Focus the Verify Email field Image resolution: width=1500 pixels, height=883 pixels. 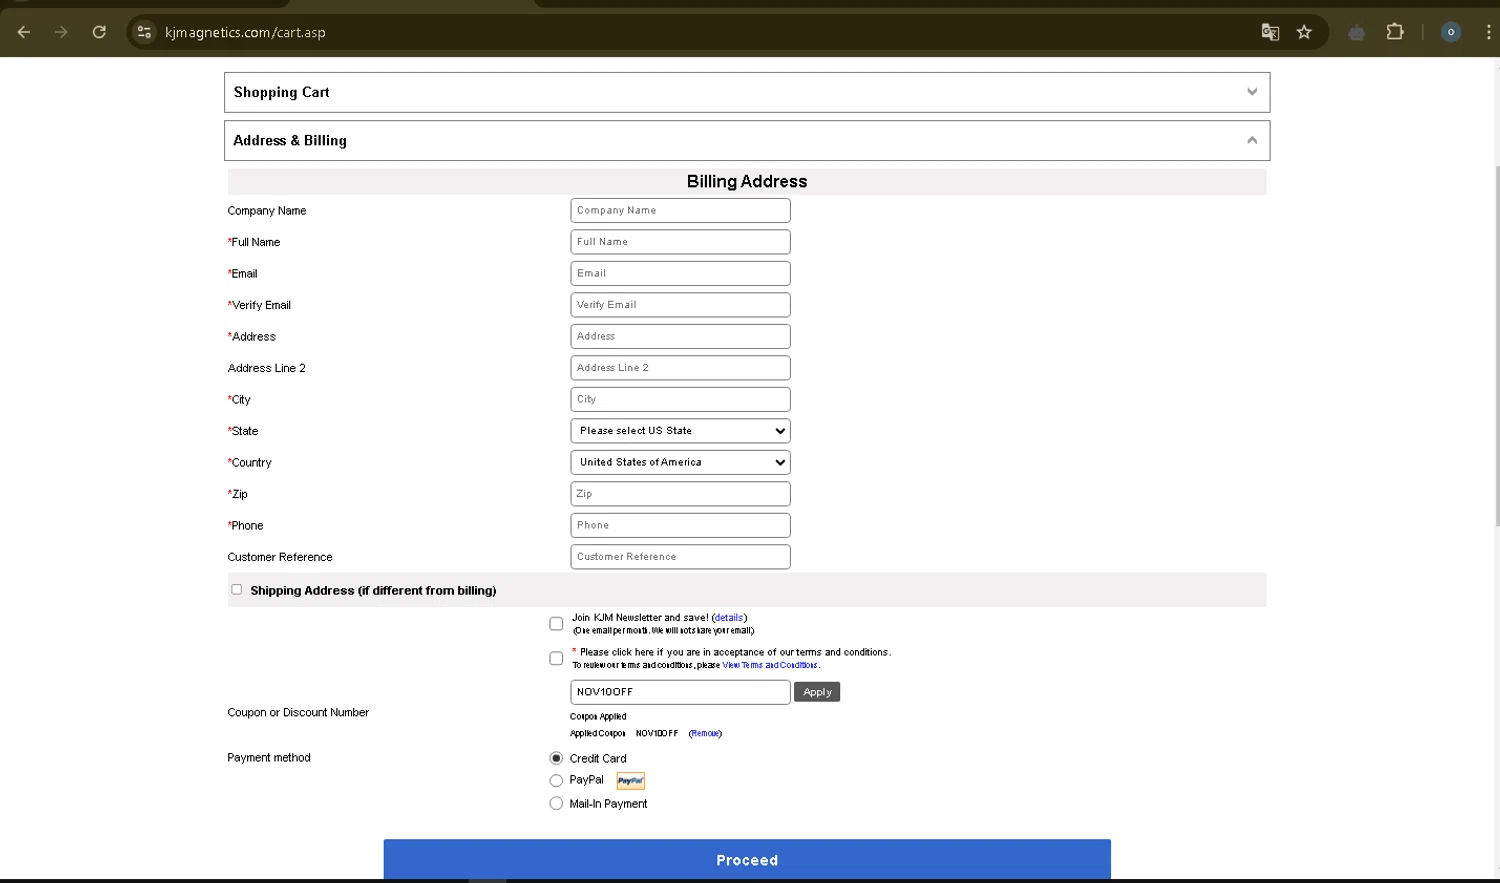point(680,305)
